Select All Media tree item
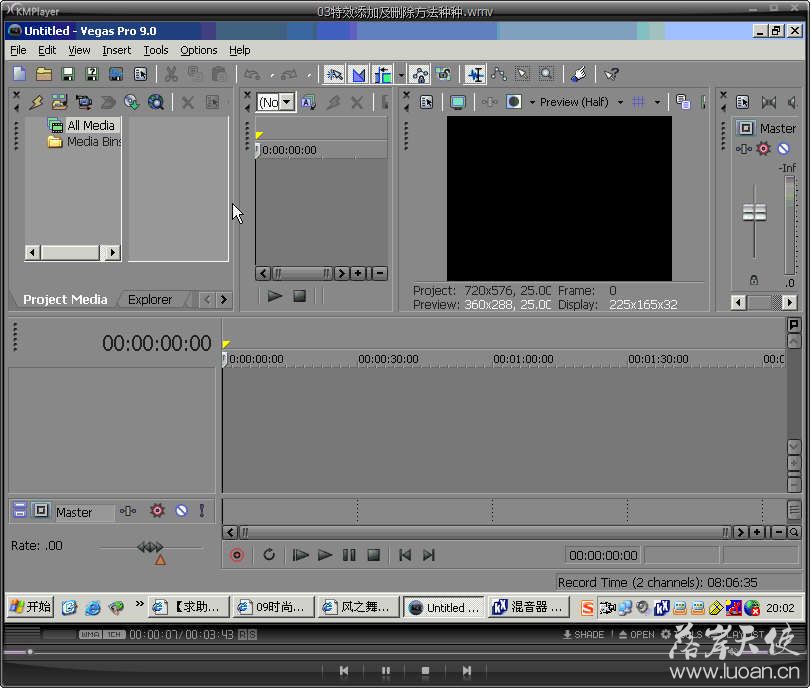Image resolution: width=810 pixels, height=688 pixels. (x=91, y=125)
